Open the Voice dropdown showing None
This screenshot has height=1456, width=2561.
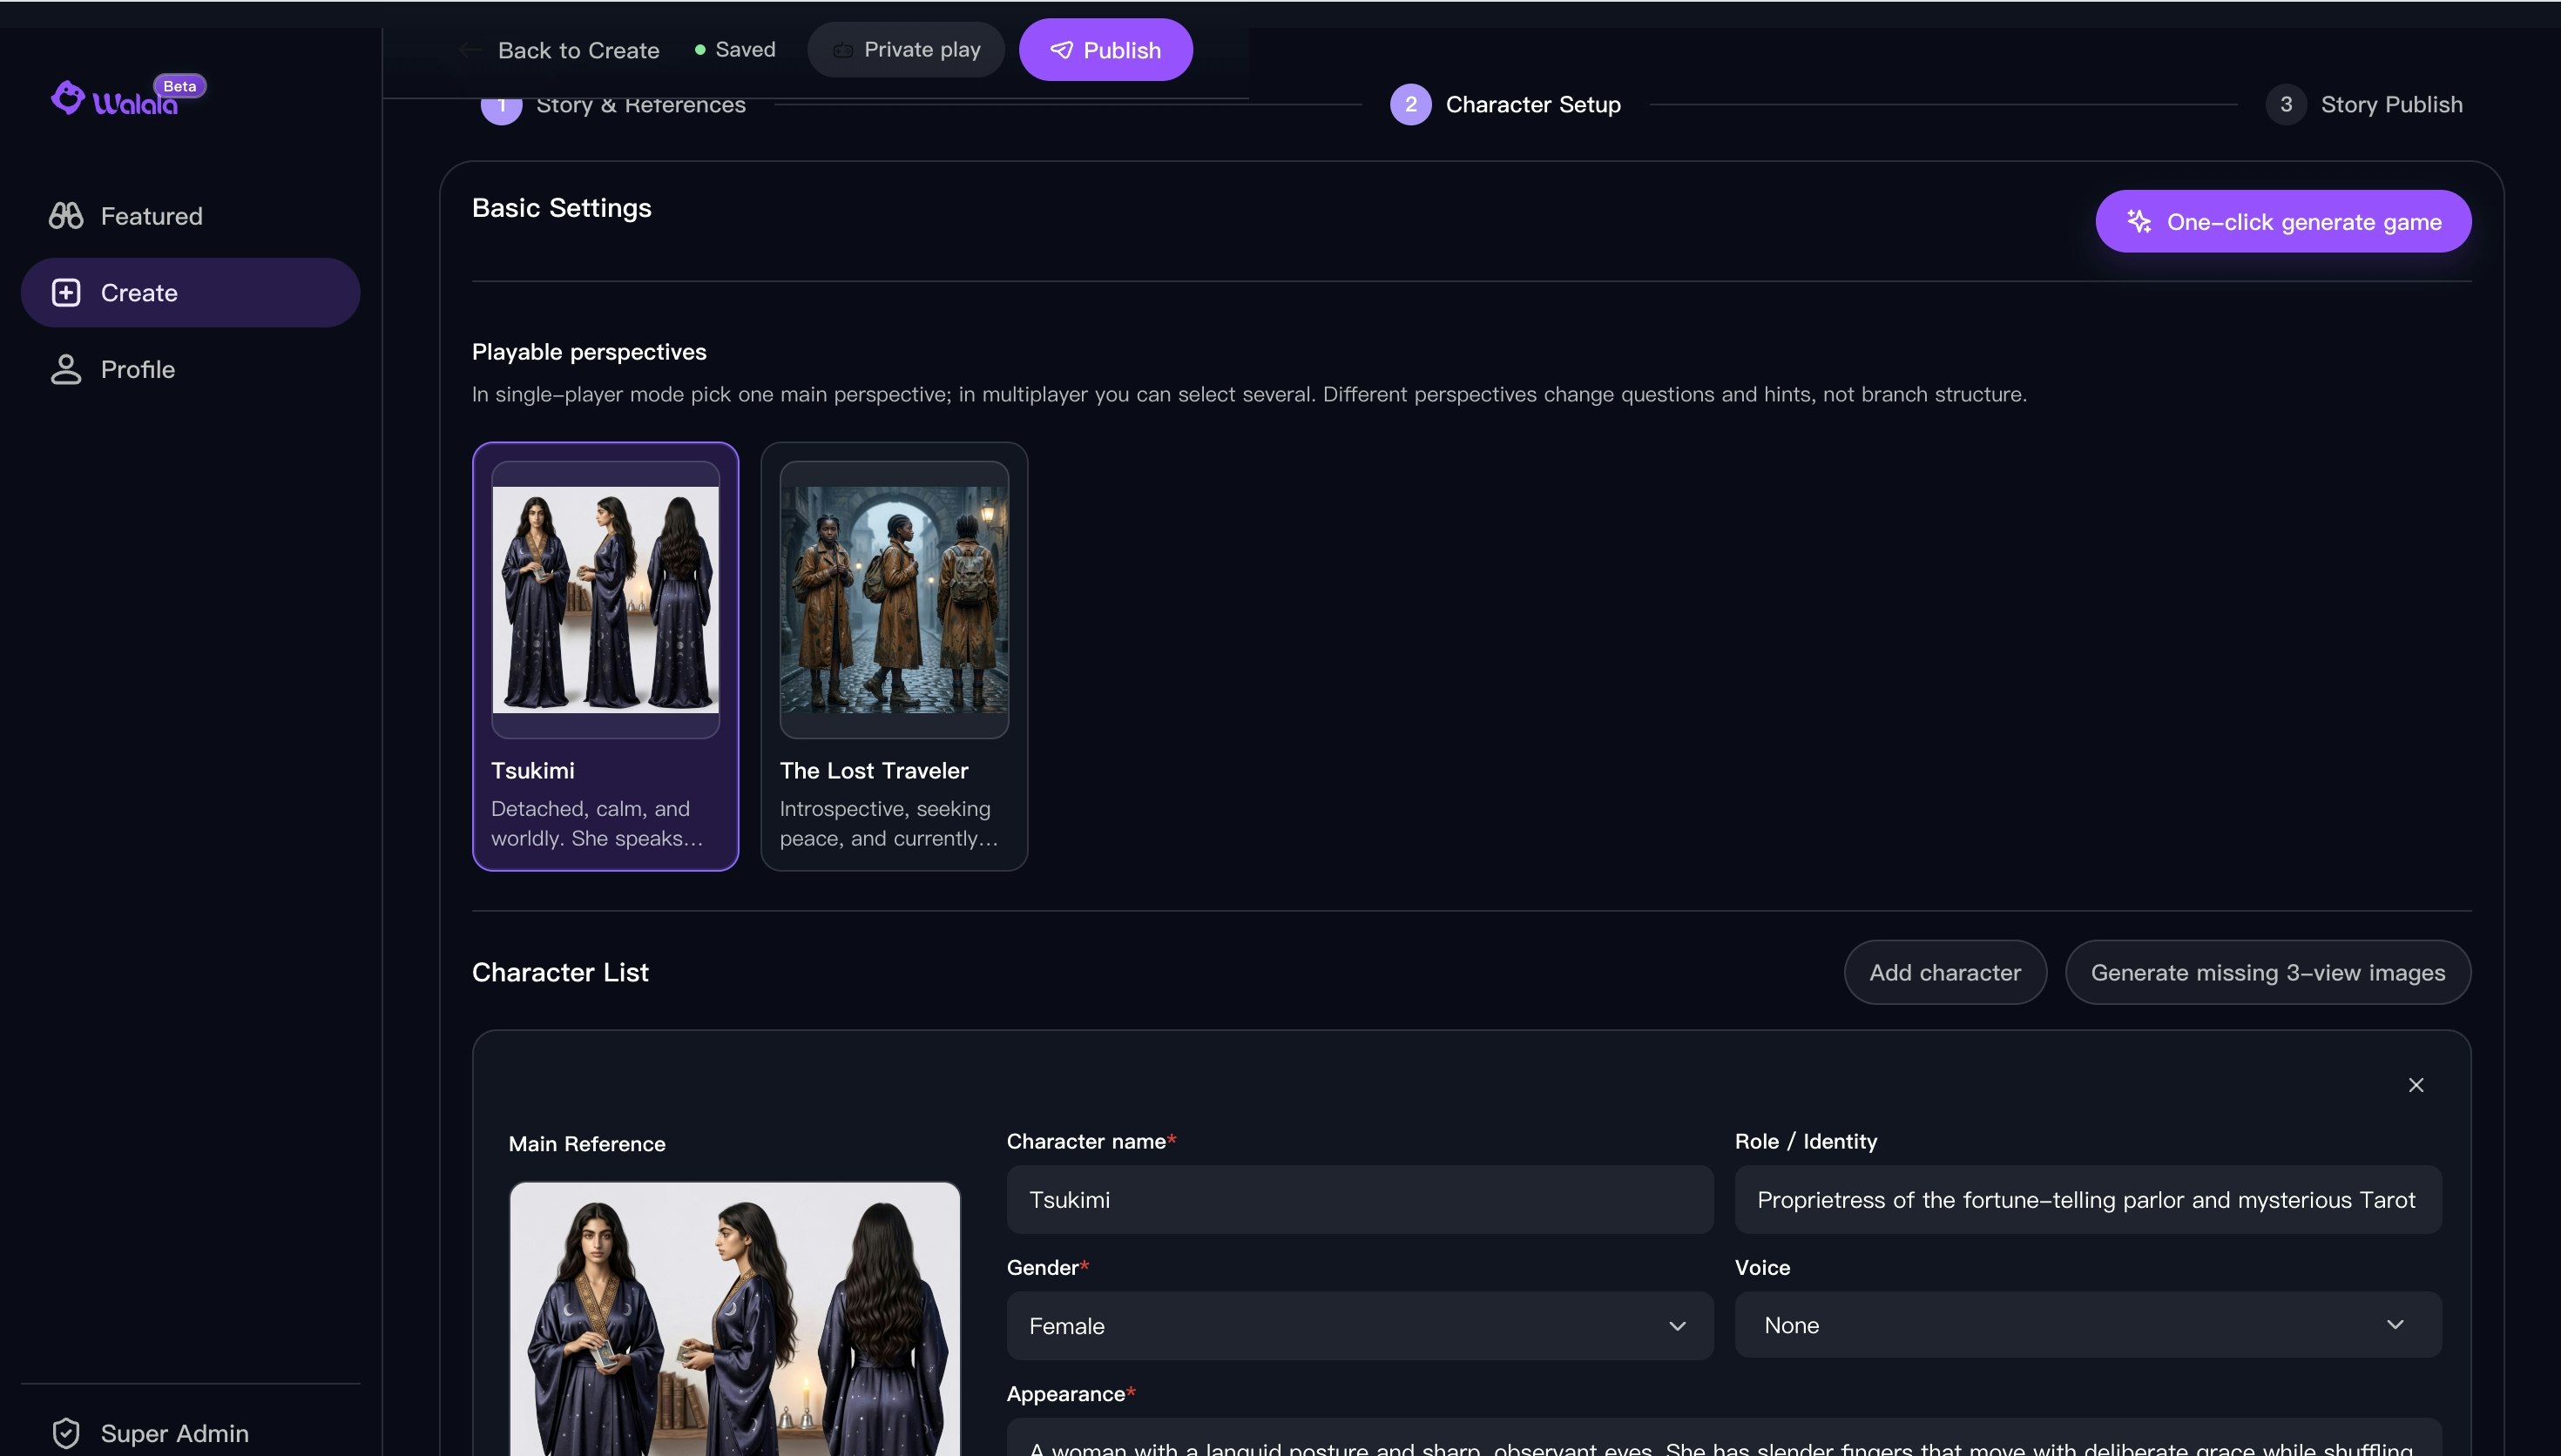point(2087,1324)
